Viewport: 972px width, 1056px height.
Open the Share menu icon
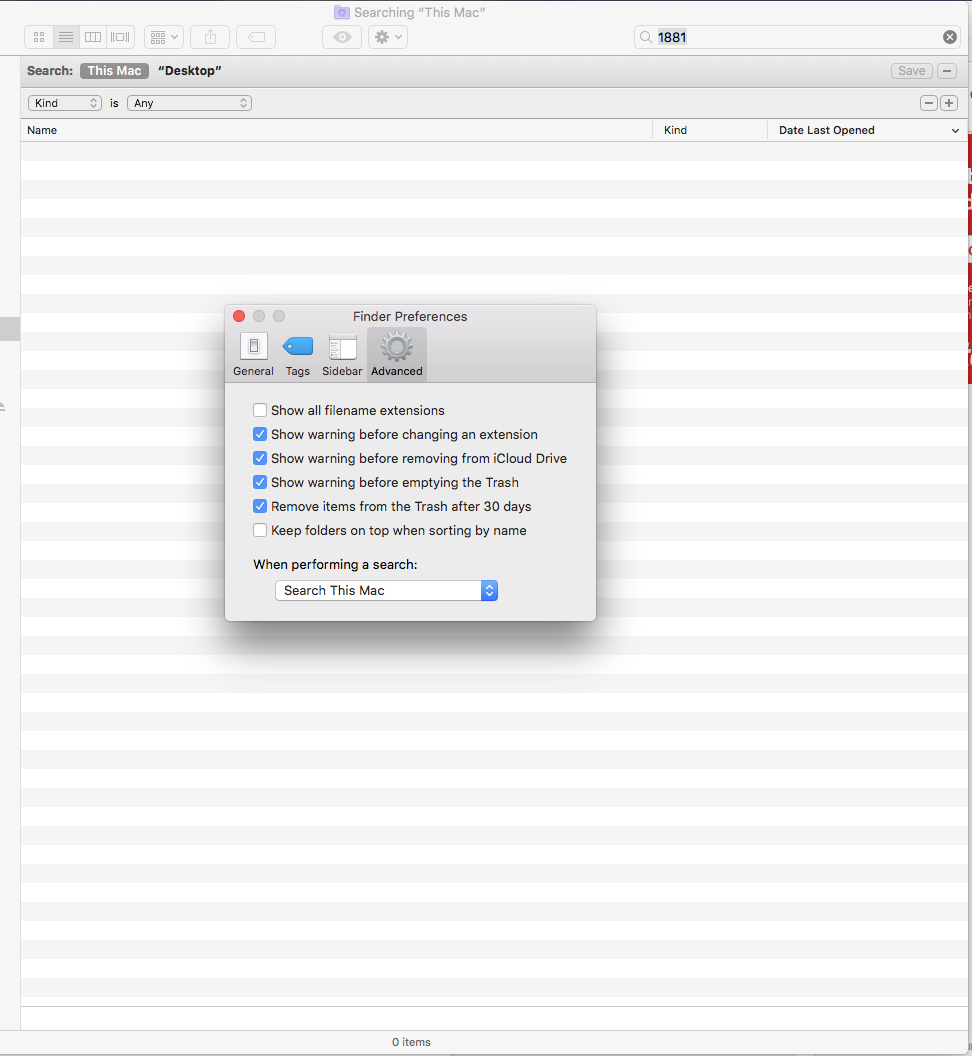point(209,37)
